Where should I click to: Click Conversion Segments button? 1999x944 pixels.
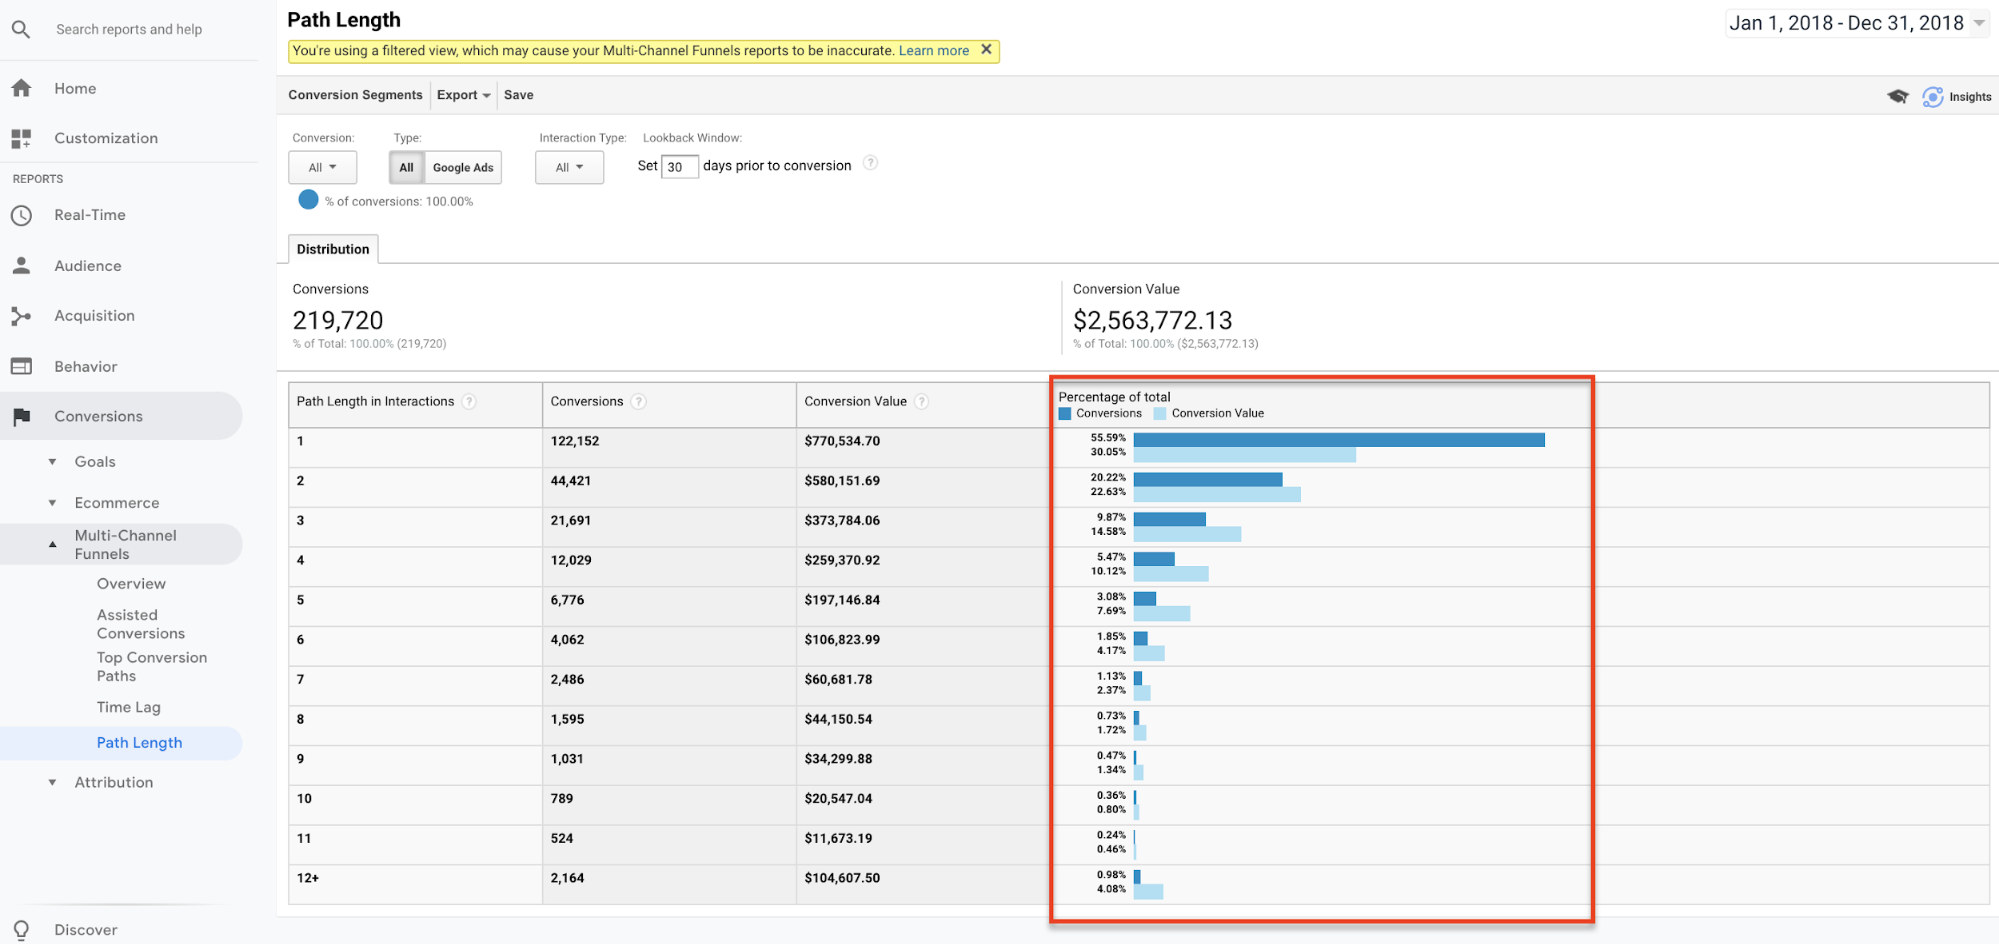[x=355, y=95]
